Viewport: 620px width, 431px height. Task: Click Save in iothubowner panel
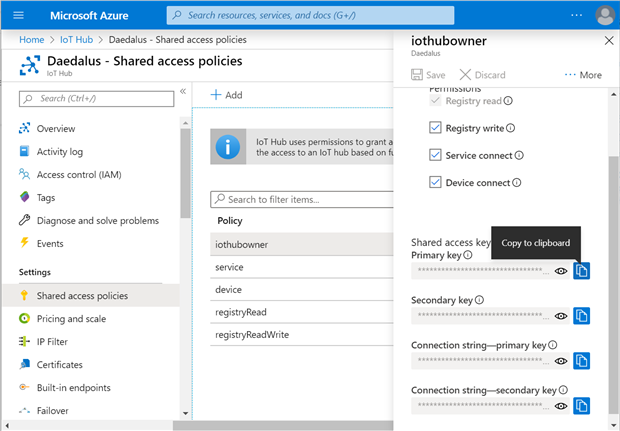tap(428, 75)
